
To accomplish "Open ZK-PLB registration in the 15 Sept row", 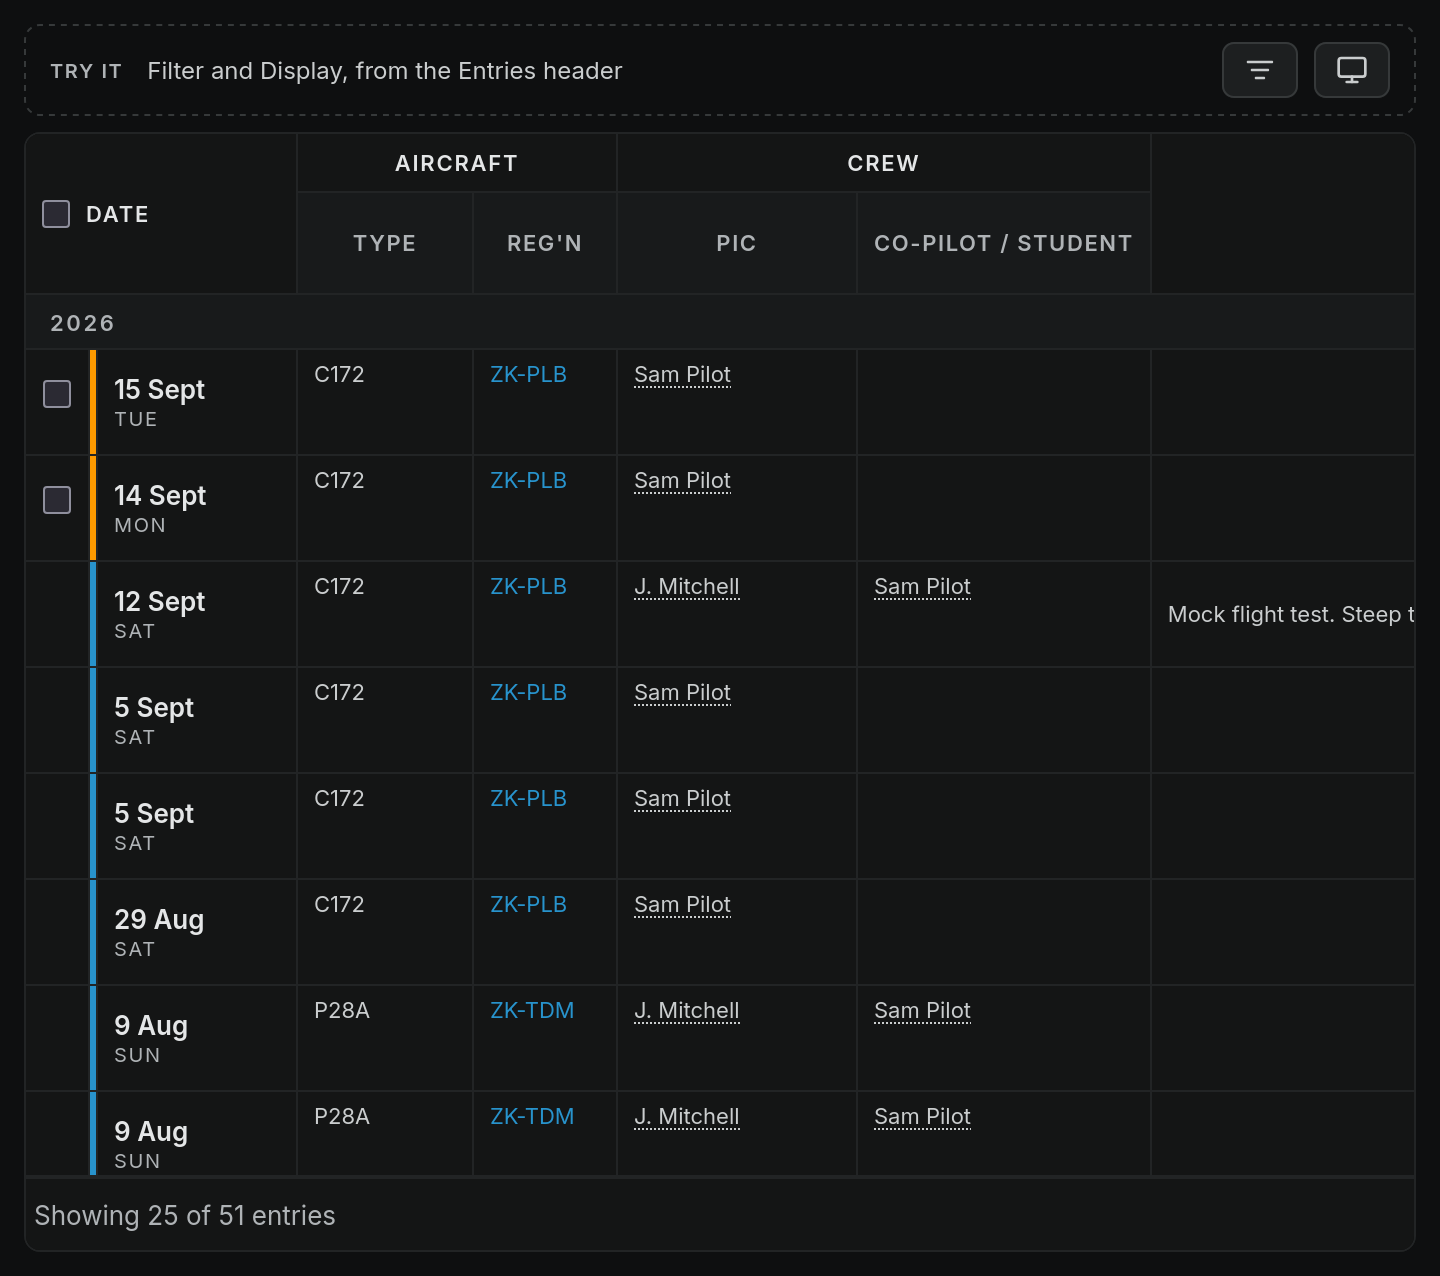I will coord(528,374).
